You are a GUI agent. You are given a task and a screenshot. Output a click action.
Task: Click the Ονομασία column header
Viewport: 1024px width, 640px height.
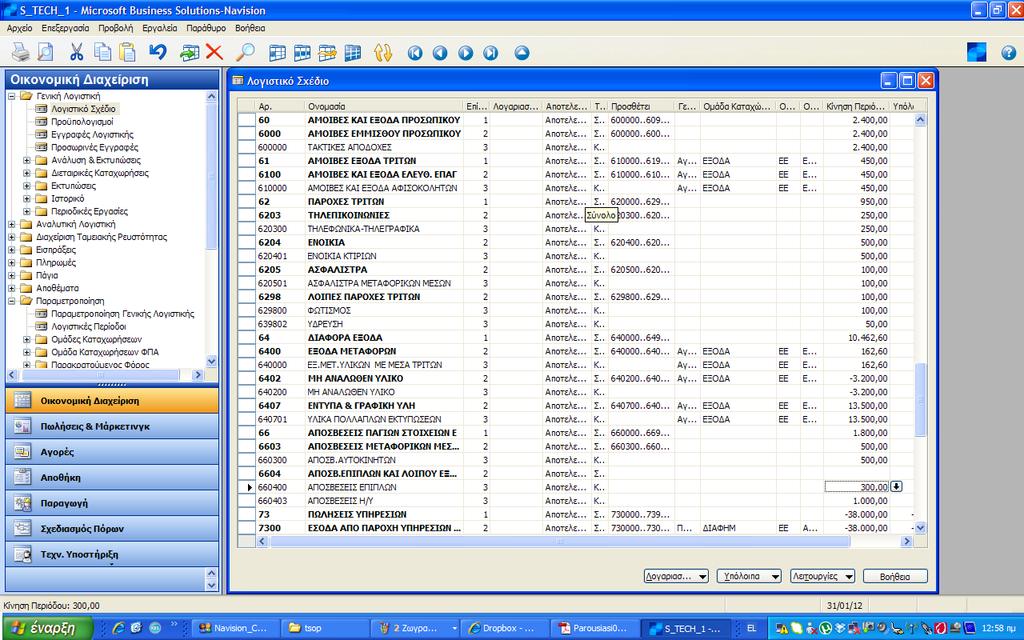(383, 106)
